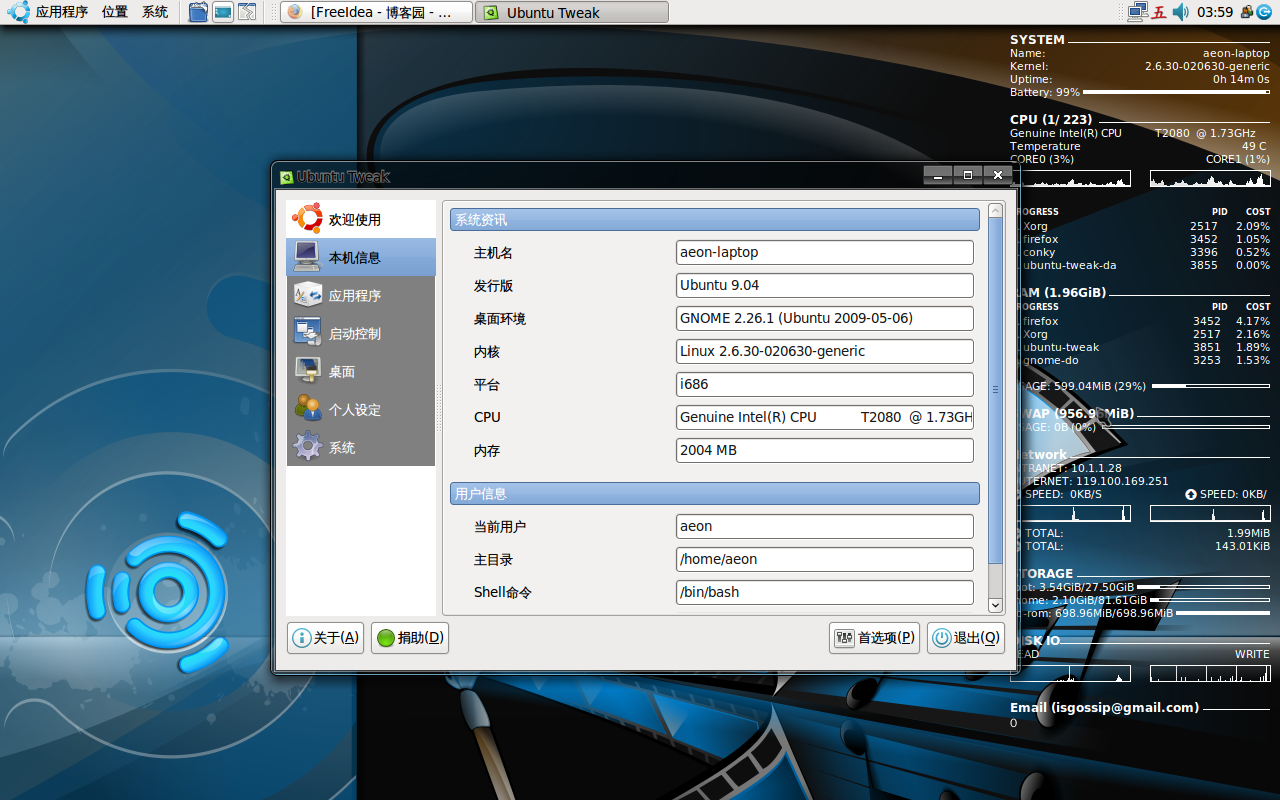Click the Ubuntu logo beside 欢迎使用
This screenshot has height=800, width=1280.
click(x=307, y=219)
